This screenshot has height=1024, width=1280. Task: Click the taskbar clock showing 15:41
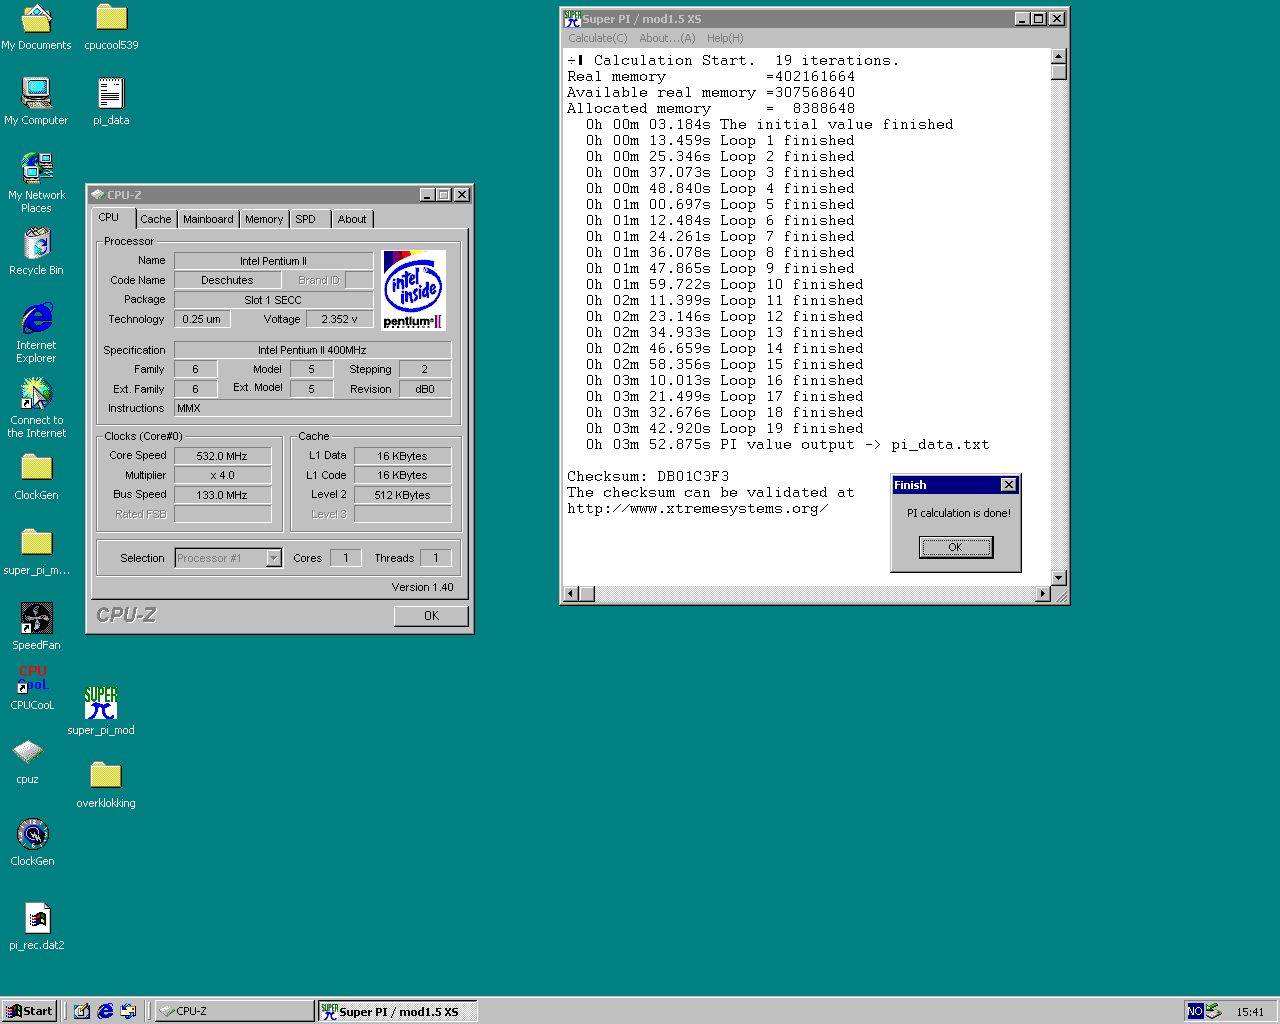tap(1250, 1012)
